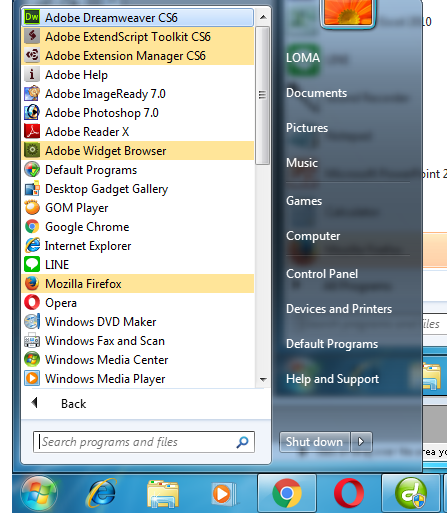This screenshot has height=513, width=447.
Task: Open Music library
Action: pos(302,163)
